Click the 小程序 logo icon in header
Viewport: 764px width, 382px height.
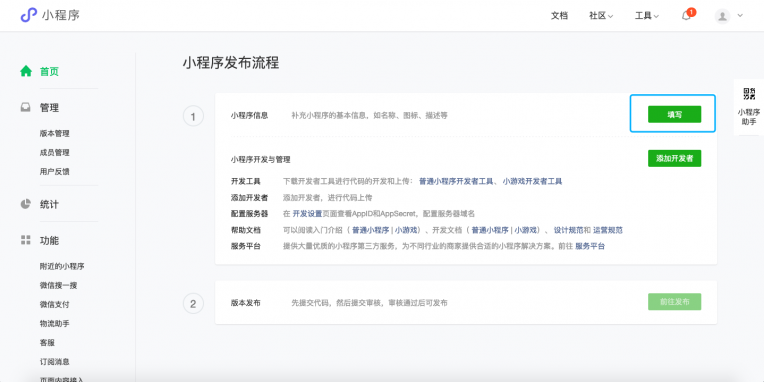[x=28, y=15]
